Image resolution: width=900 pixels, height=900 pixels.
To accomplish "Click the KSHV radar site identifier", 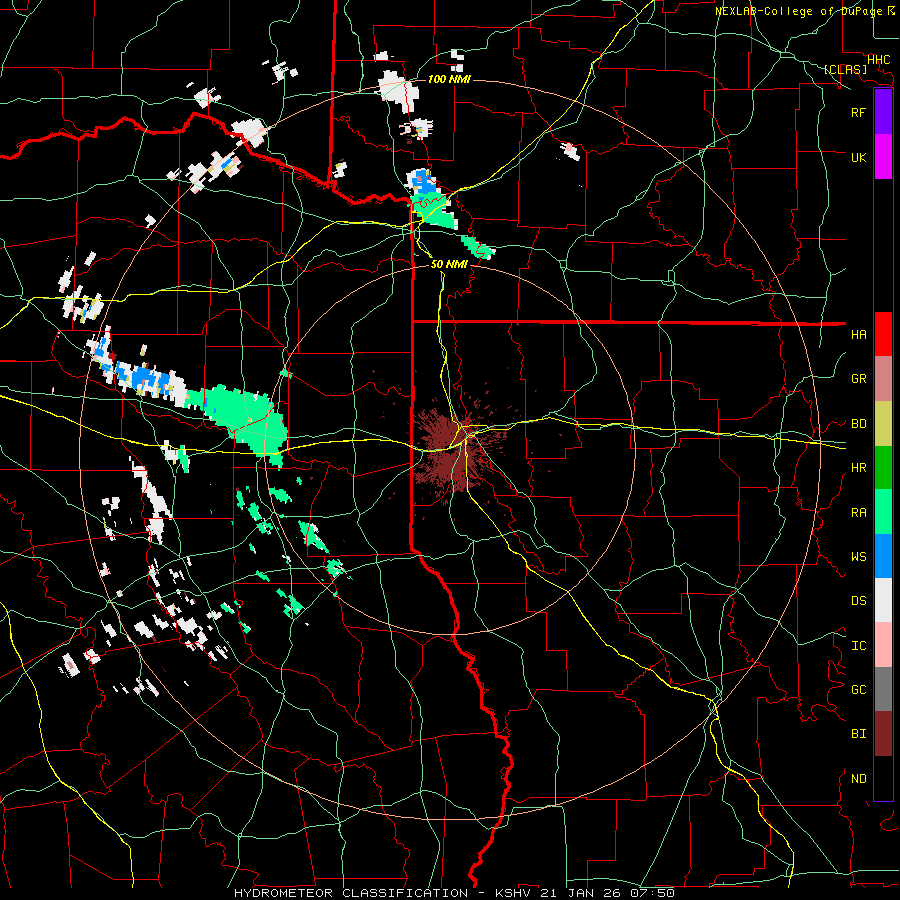I will 514,893.
